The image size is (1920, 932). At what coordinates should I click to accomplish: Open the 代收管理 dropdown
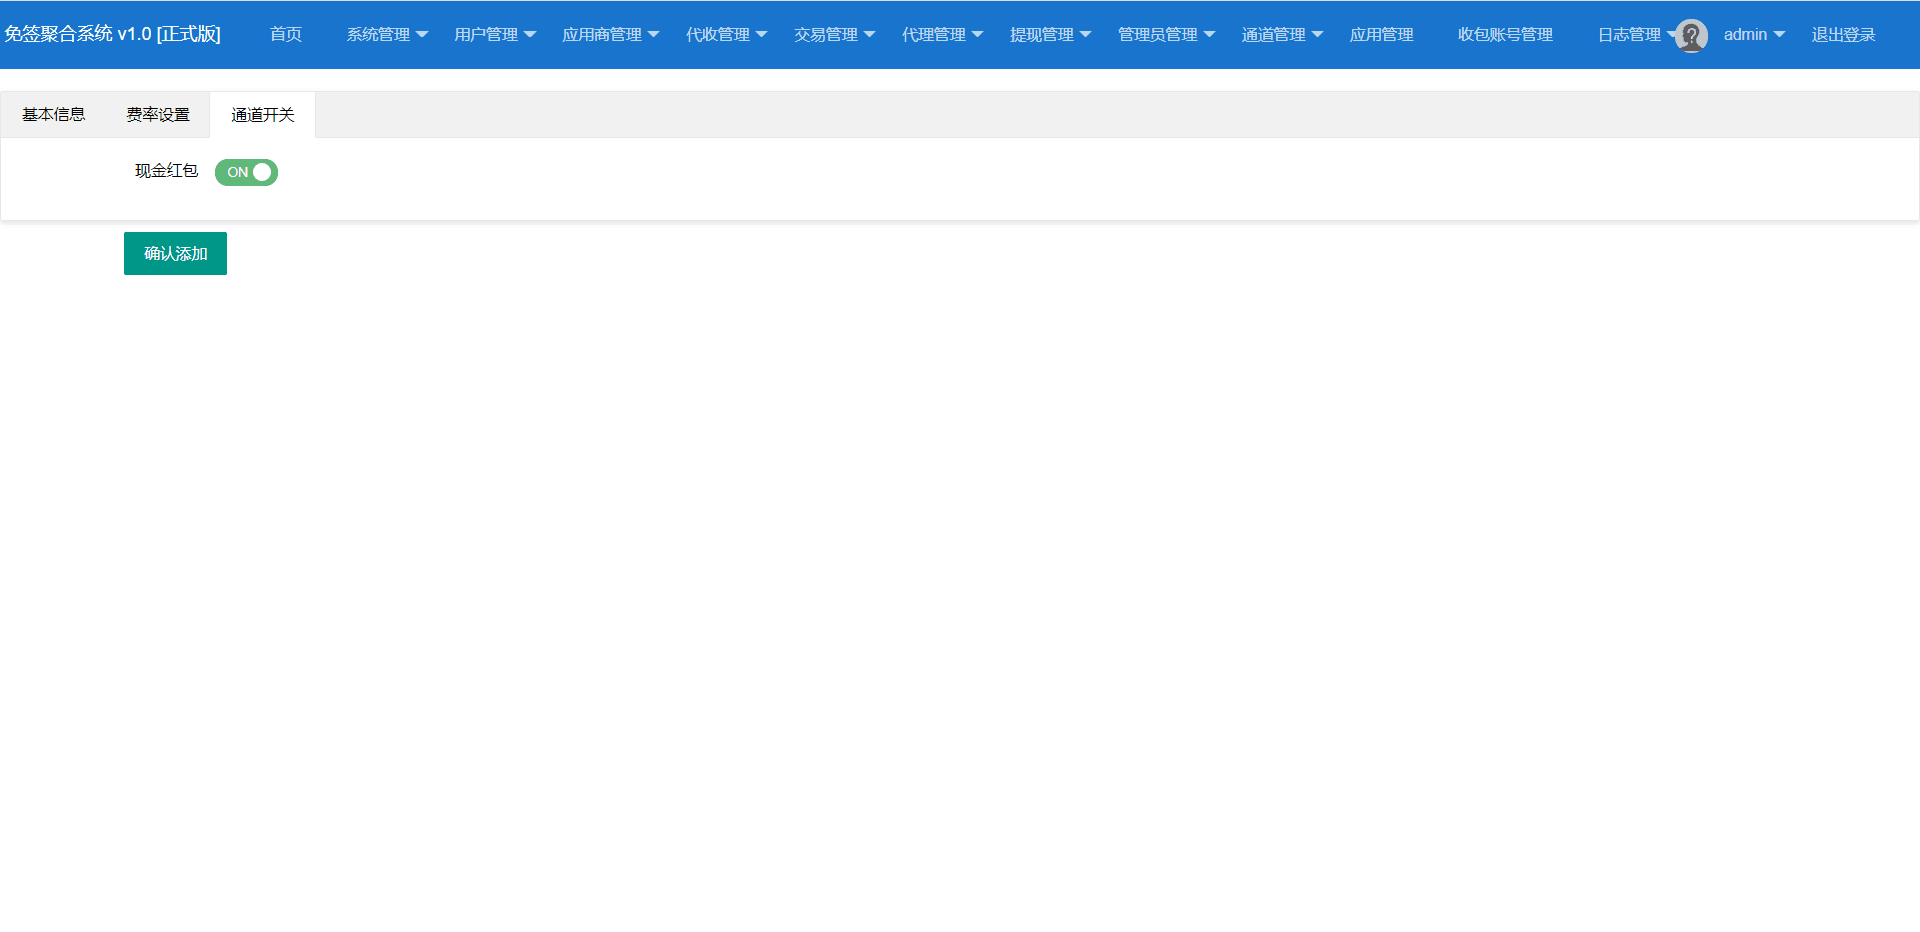click(x=726, y=34)
